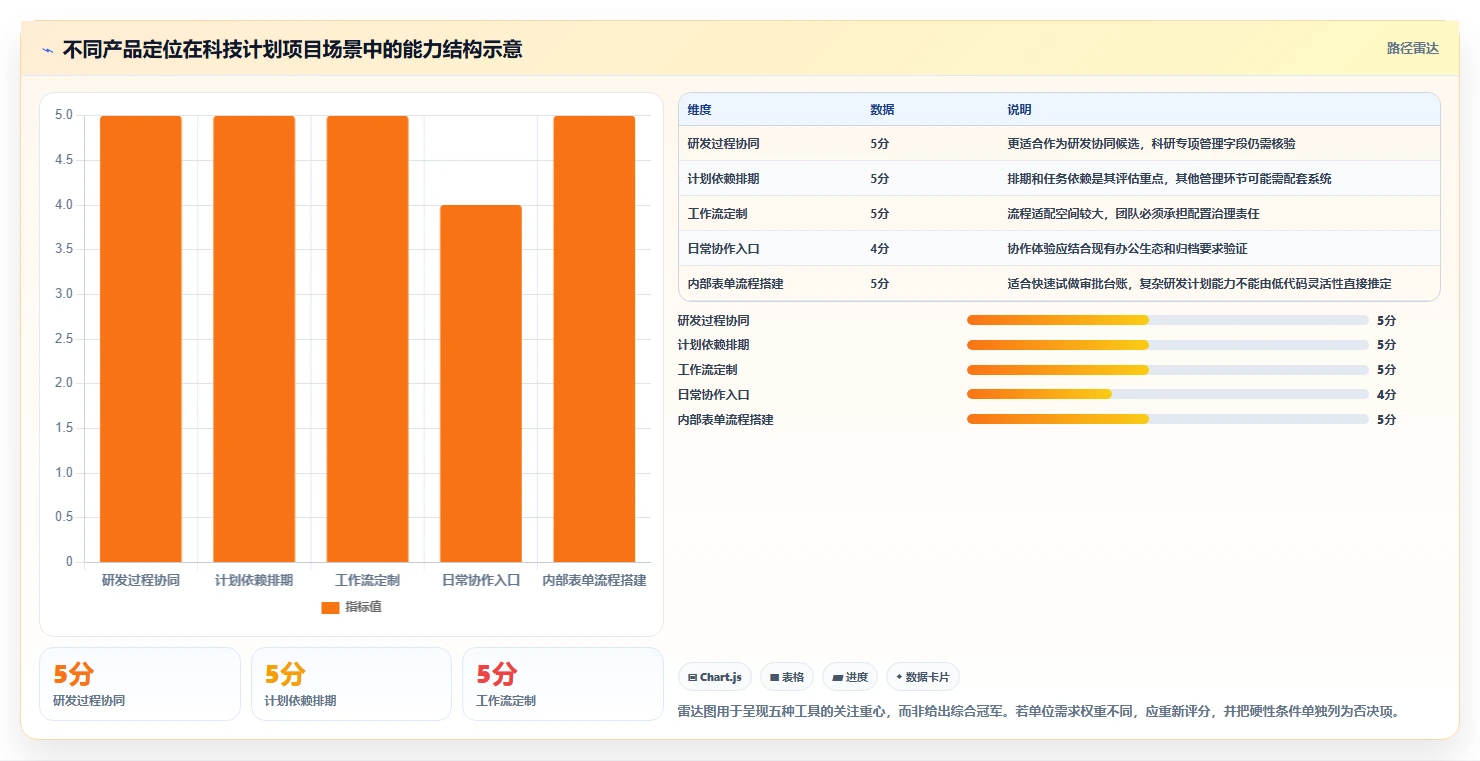
Task: Open the 研发过程协同 5分 data card
Action: coord(140,684)
